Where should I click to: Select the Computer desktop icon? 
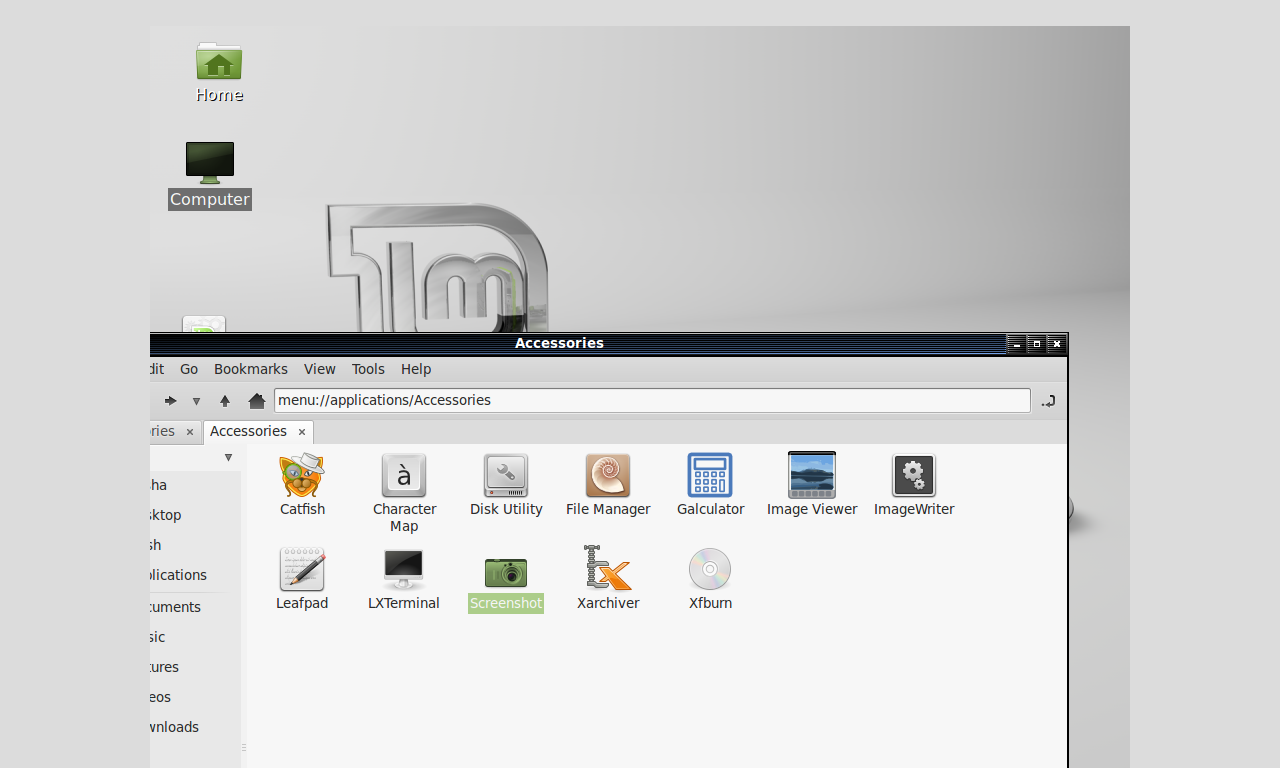tap(210, 175)
